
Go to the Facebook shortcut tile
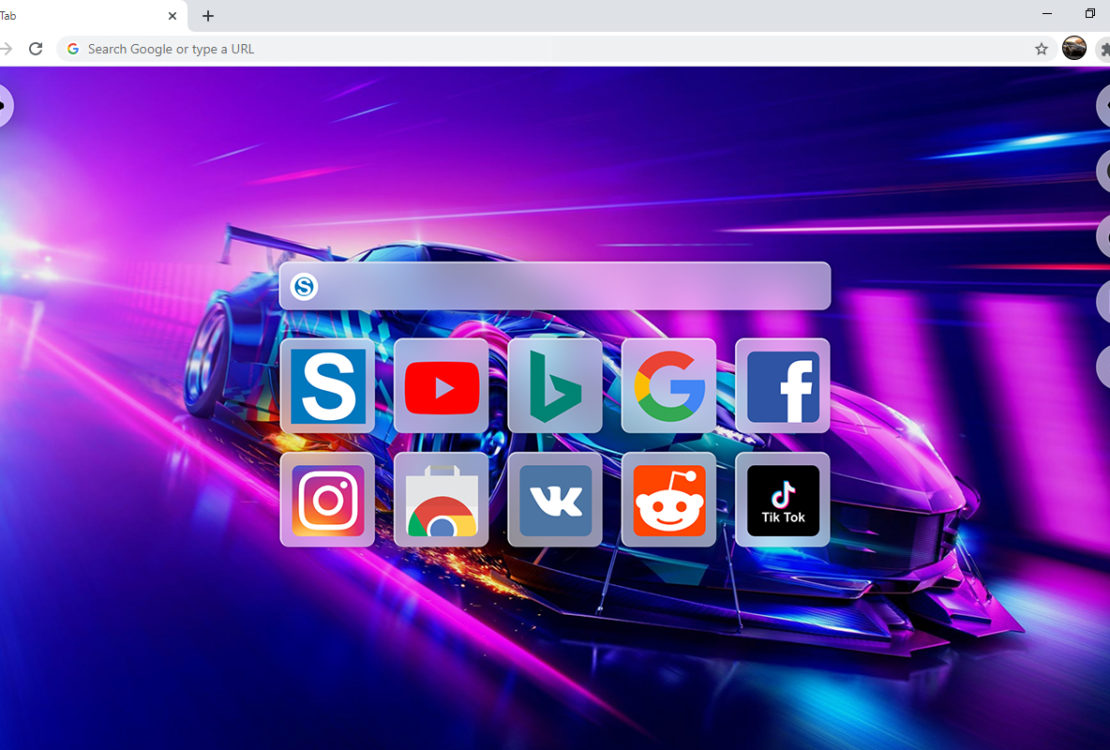click(x=782, y=385)
